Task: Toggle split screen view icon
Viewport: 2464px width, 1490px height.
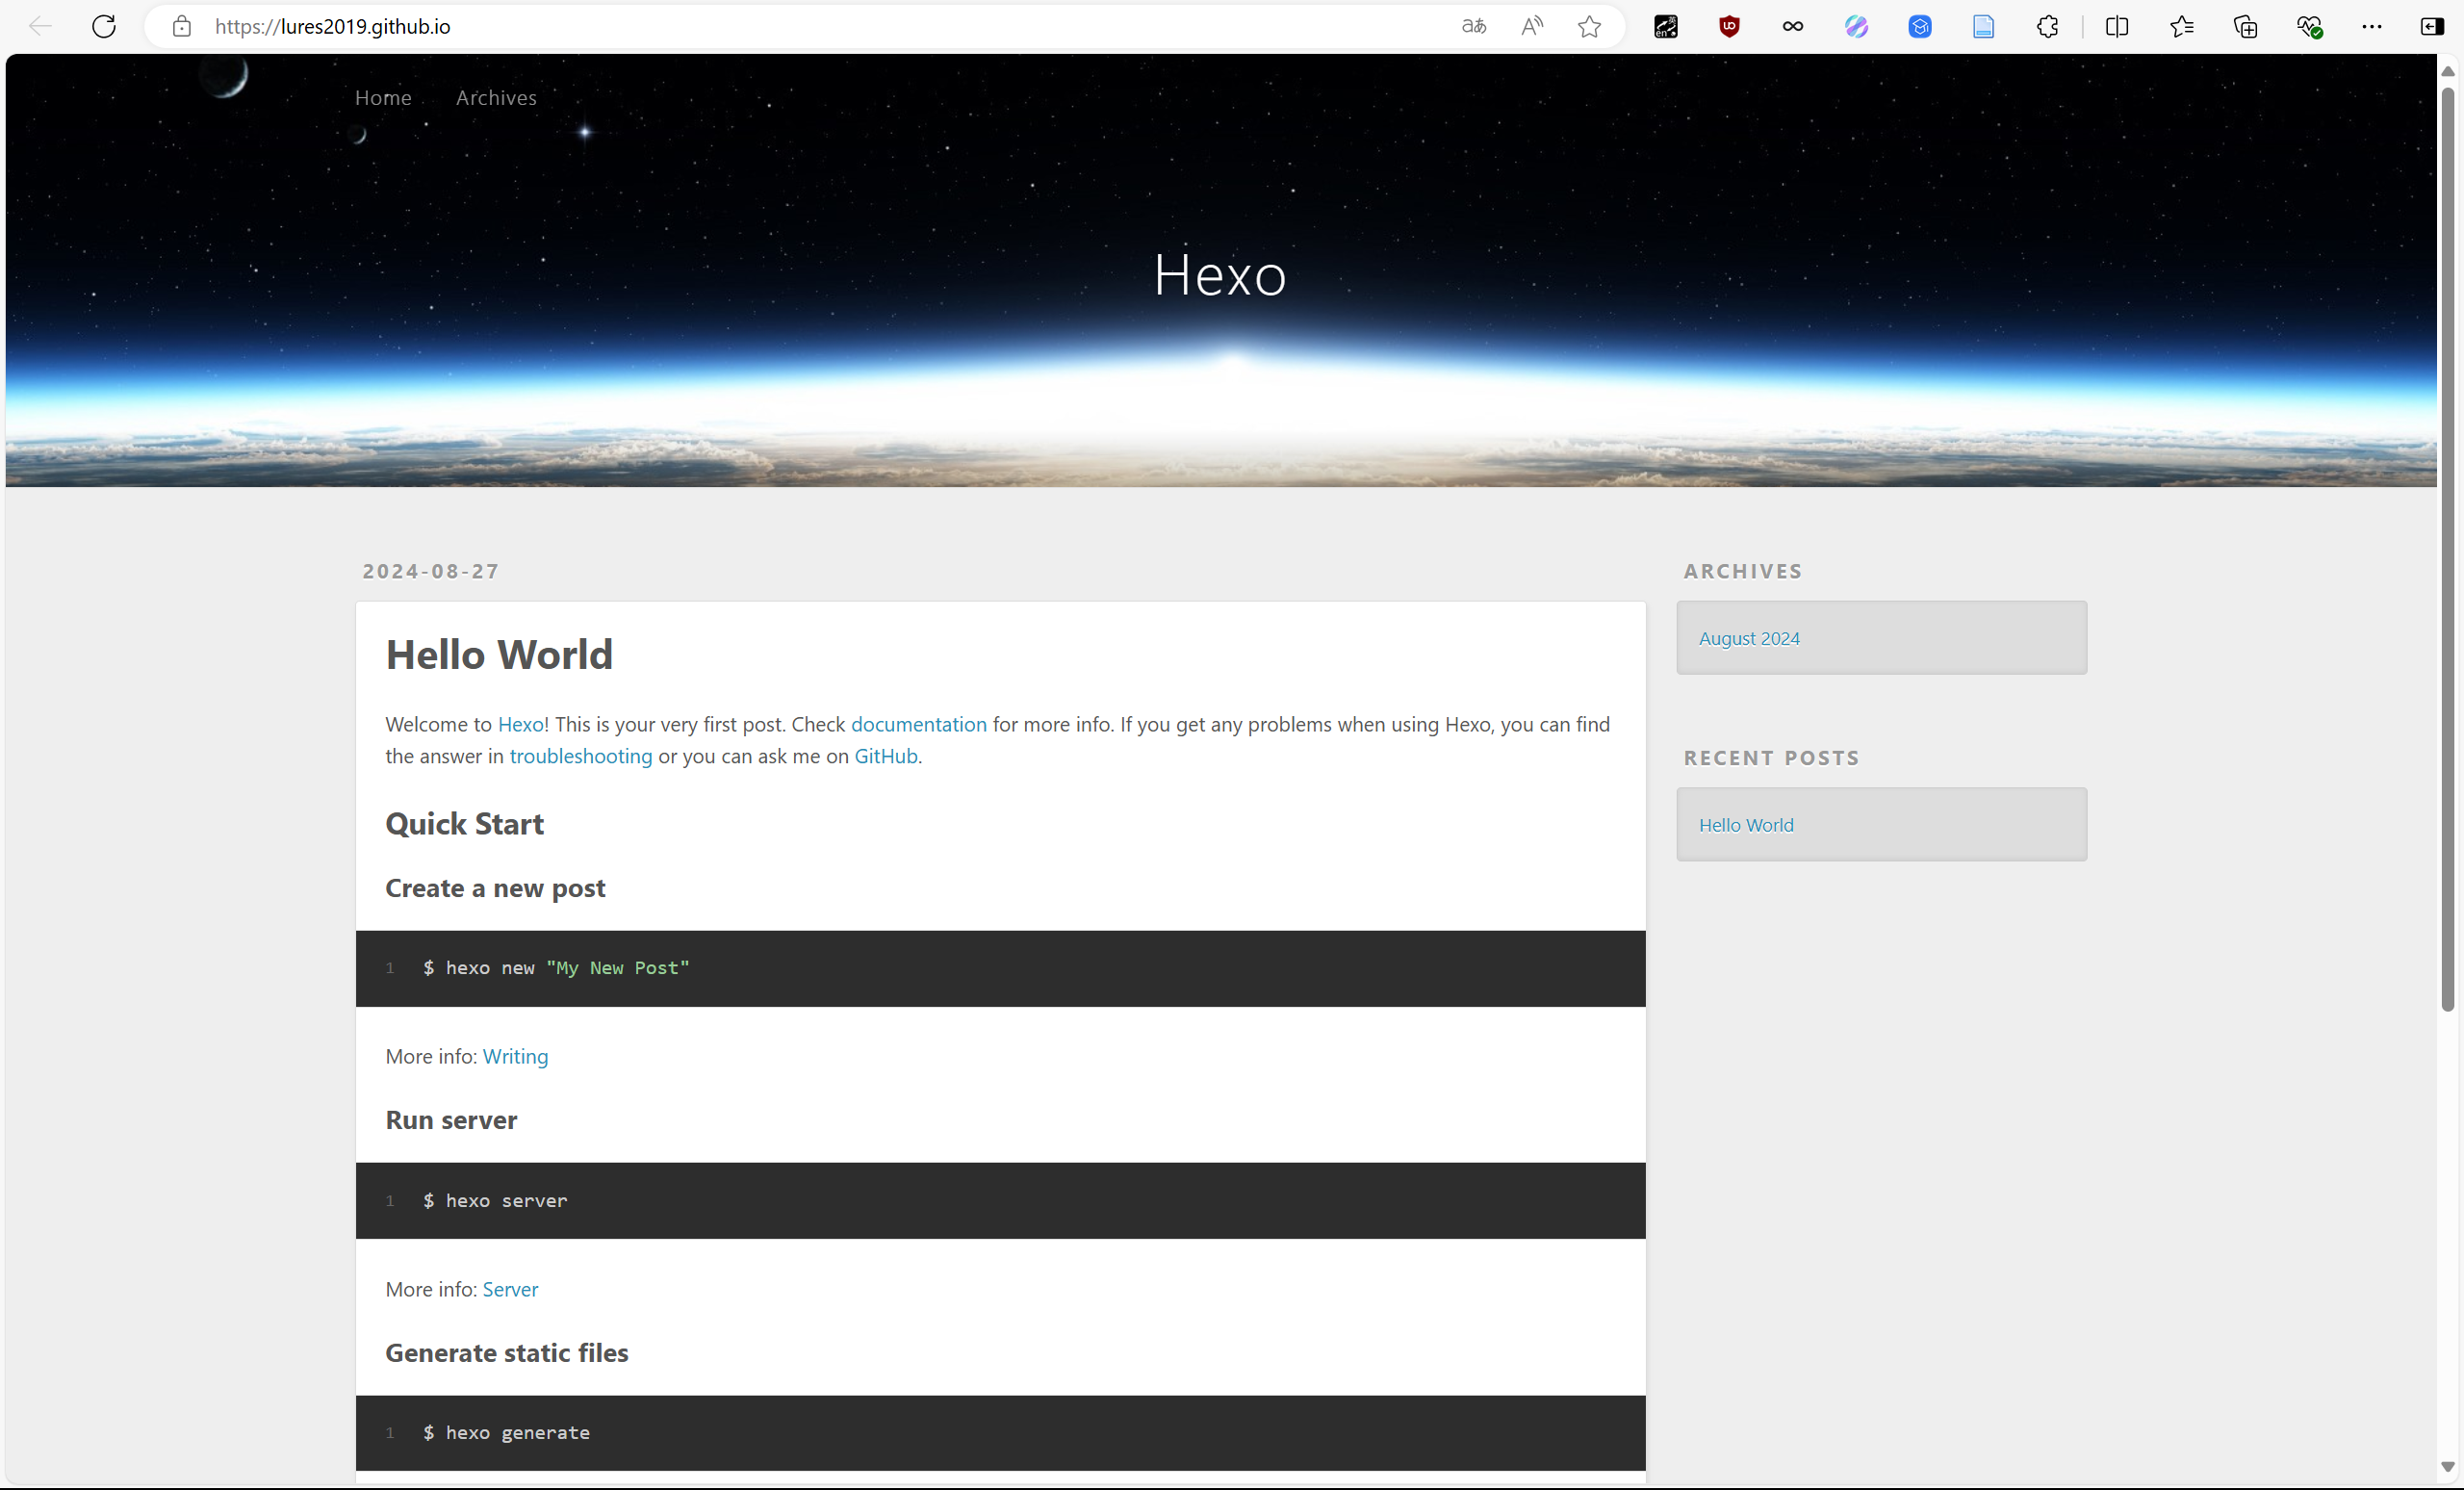Action: coord(2116,27)
